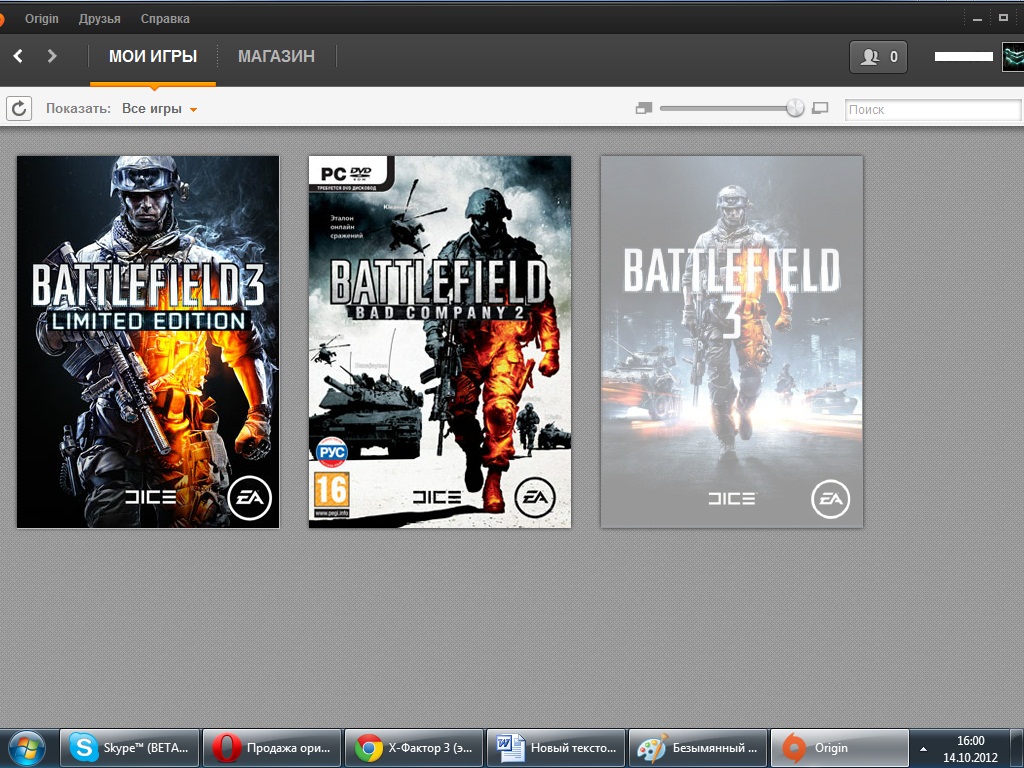This screenshot has width=1024, height=768.
Task: Select the greyed-out Battlefield 3 cover
Action: [731, 342]
